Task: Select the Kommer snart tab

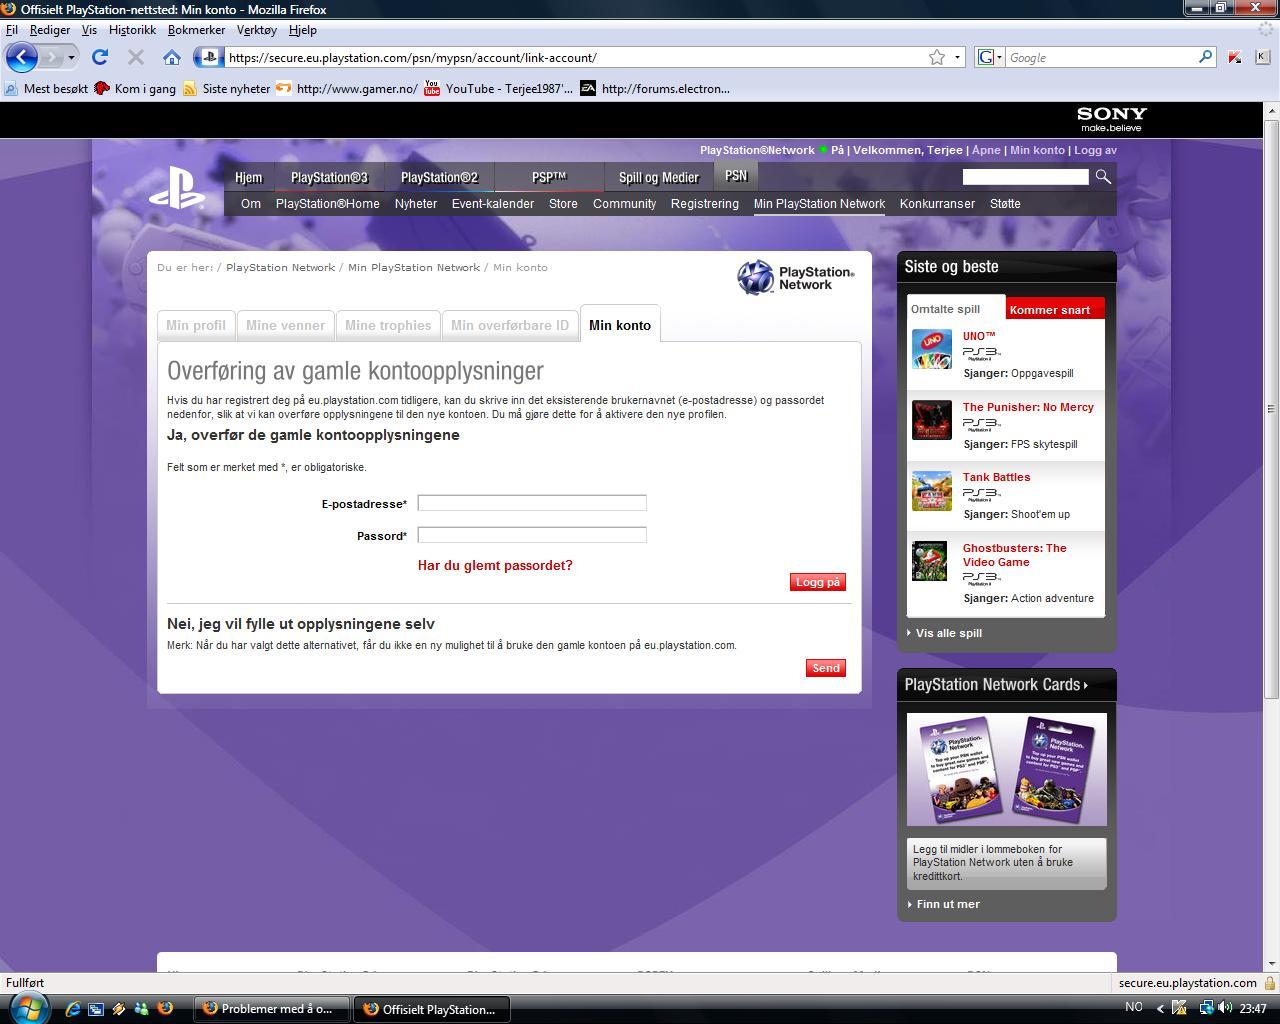Action: click(1055, 310)
